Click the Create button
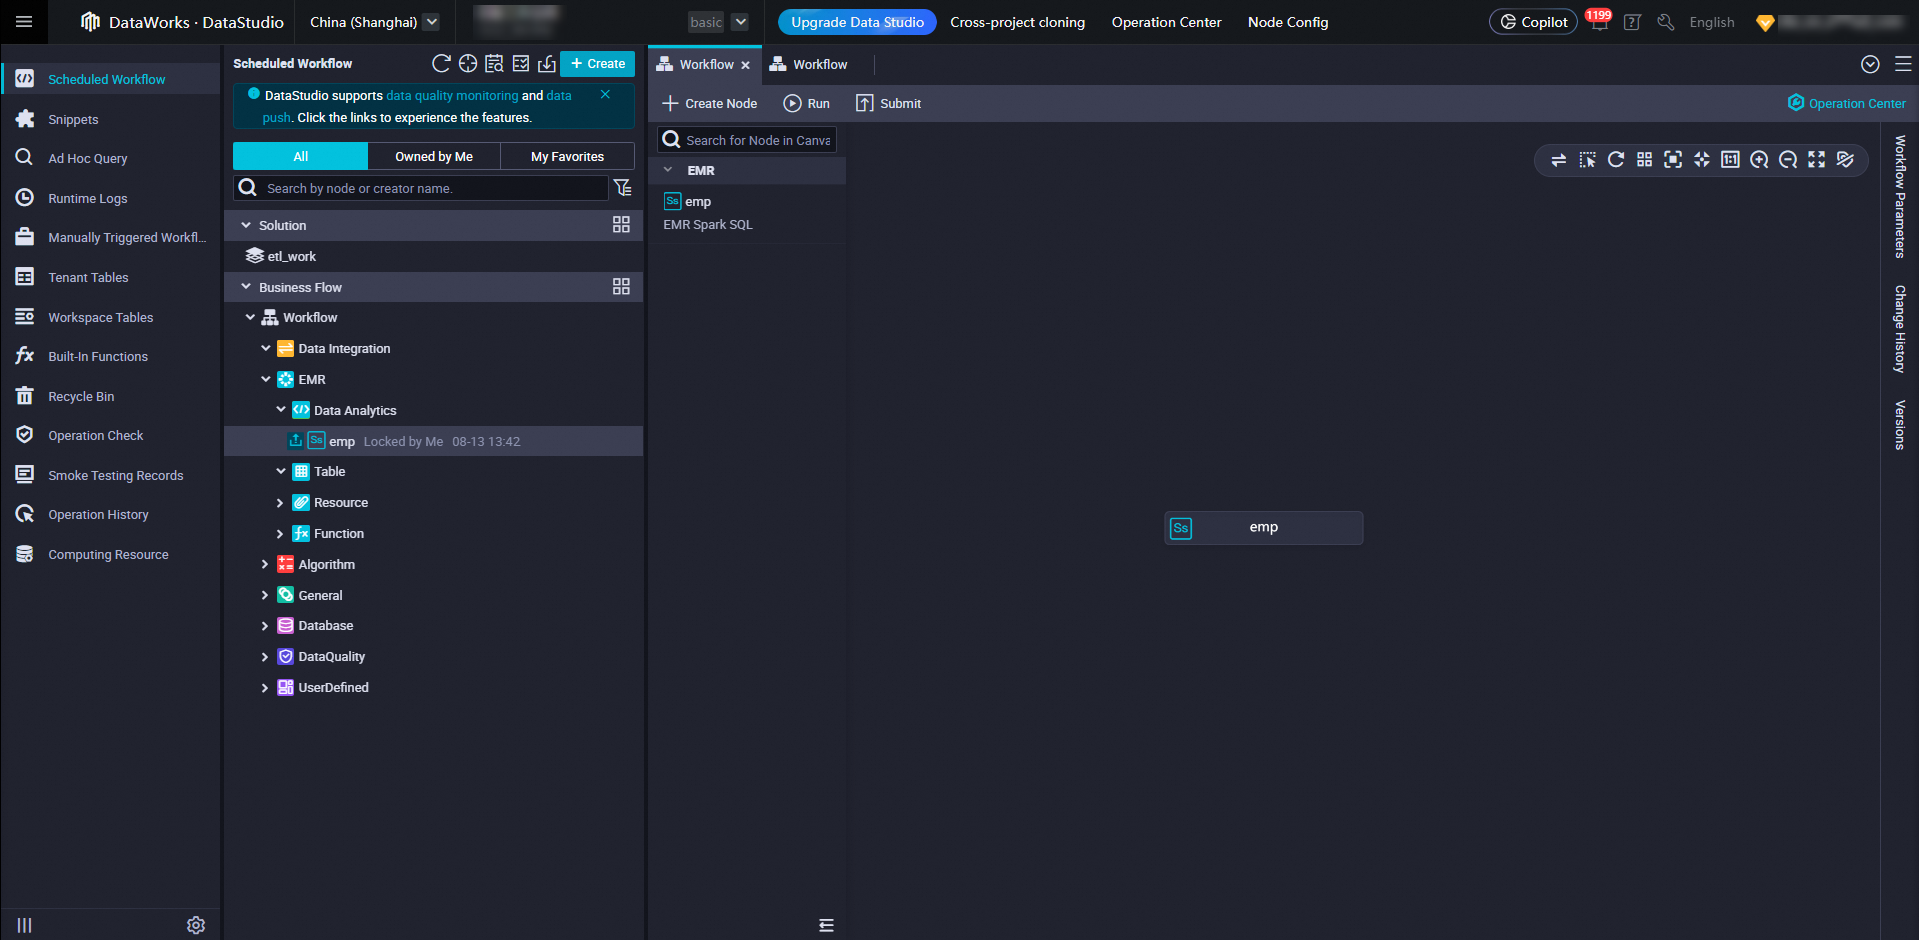The width and height of the screenshot is (1919, 940). tap(597, 64)
